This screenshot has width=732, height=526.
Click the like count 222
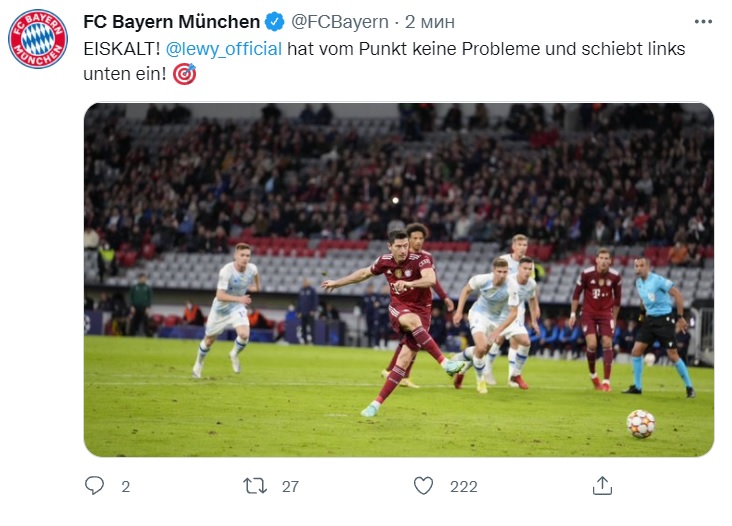click(463, 487)
